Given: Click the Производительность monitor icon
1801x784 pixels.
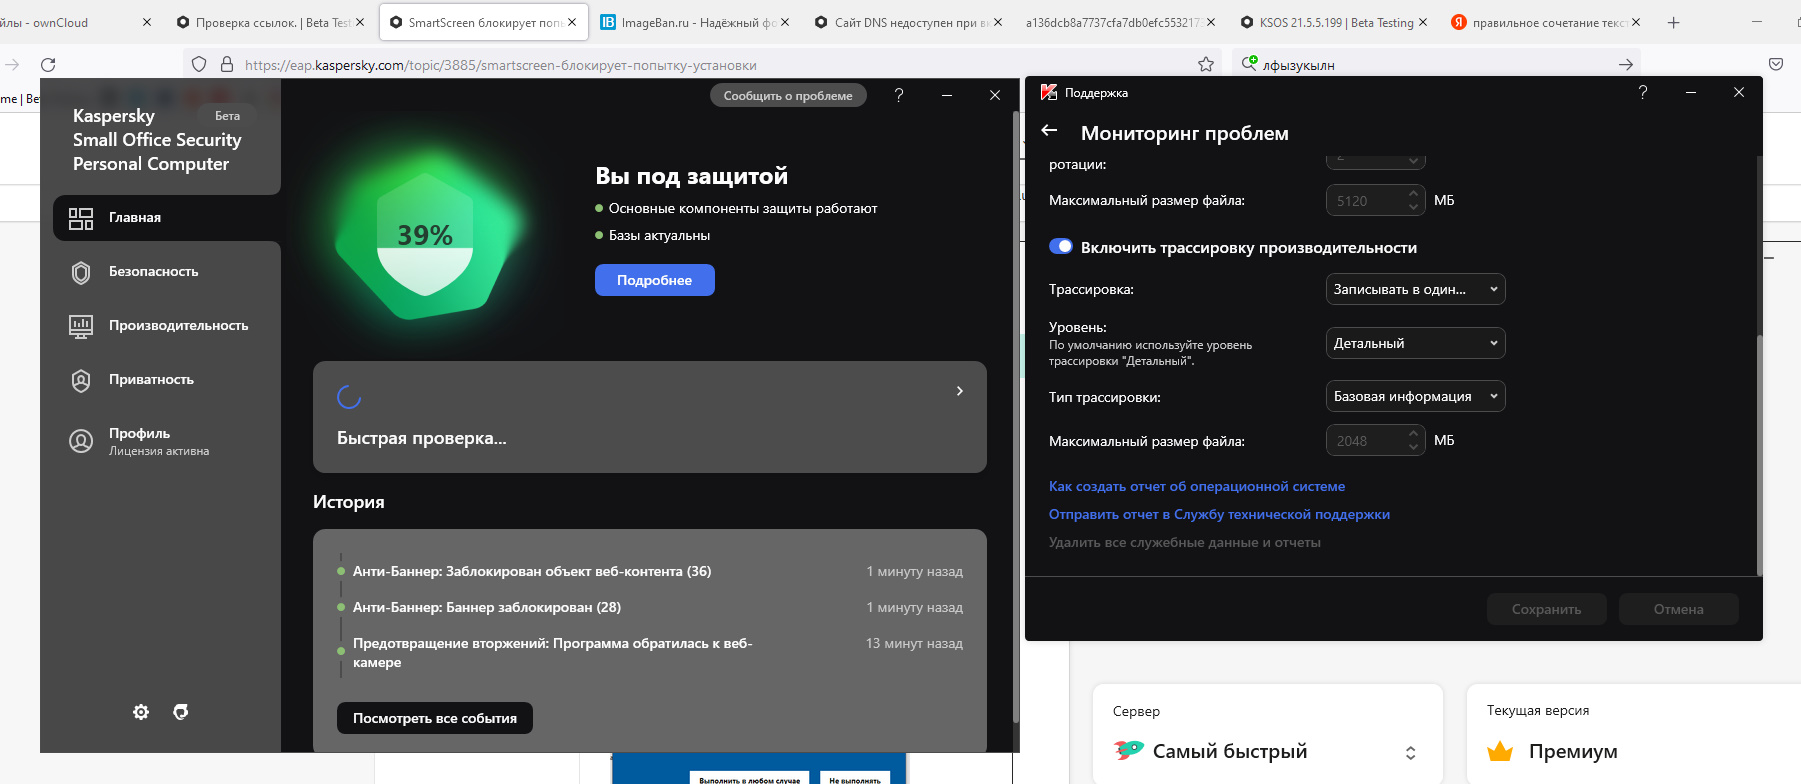Looking at the screenshot, I should point(81,326).
